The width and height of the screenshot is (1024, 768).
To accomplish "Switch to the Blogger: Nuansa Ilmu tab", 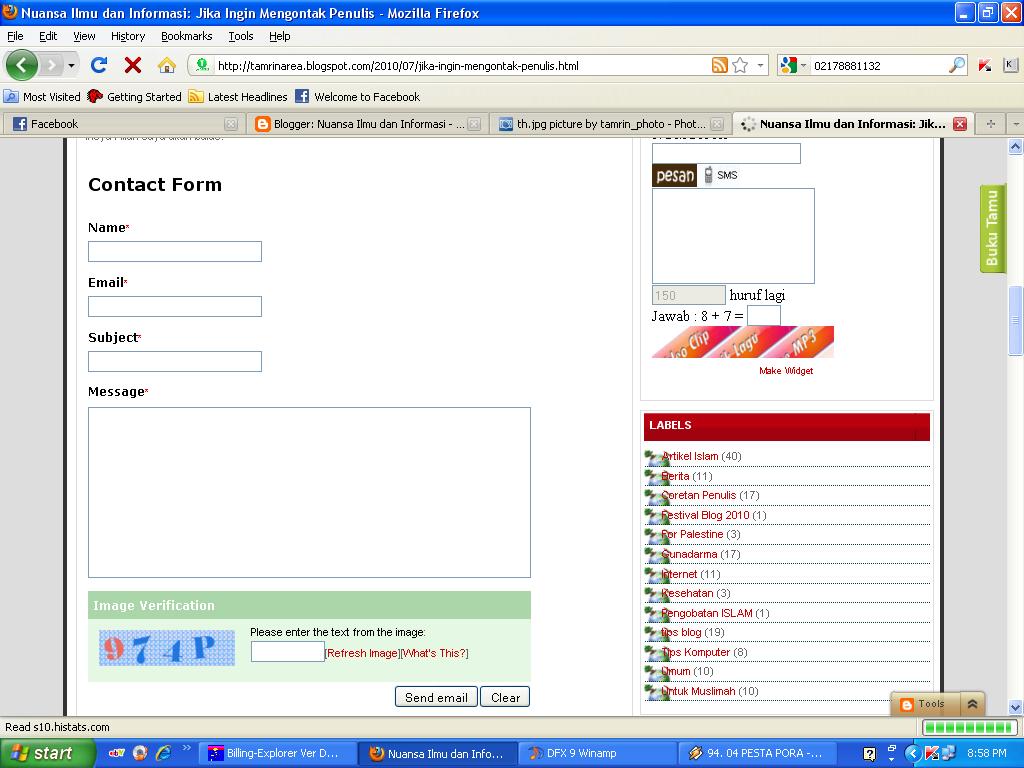I will pos(366,124).
